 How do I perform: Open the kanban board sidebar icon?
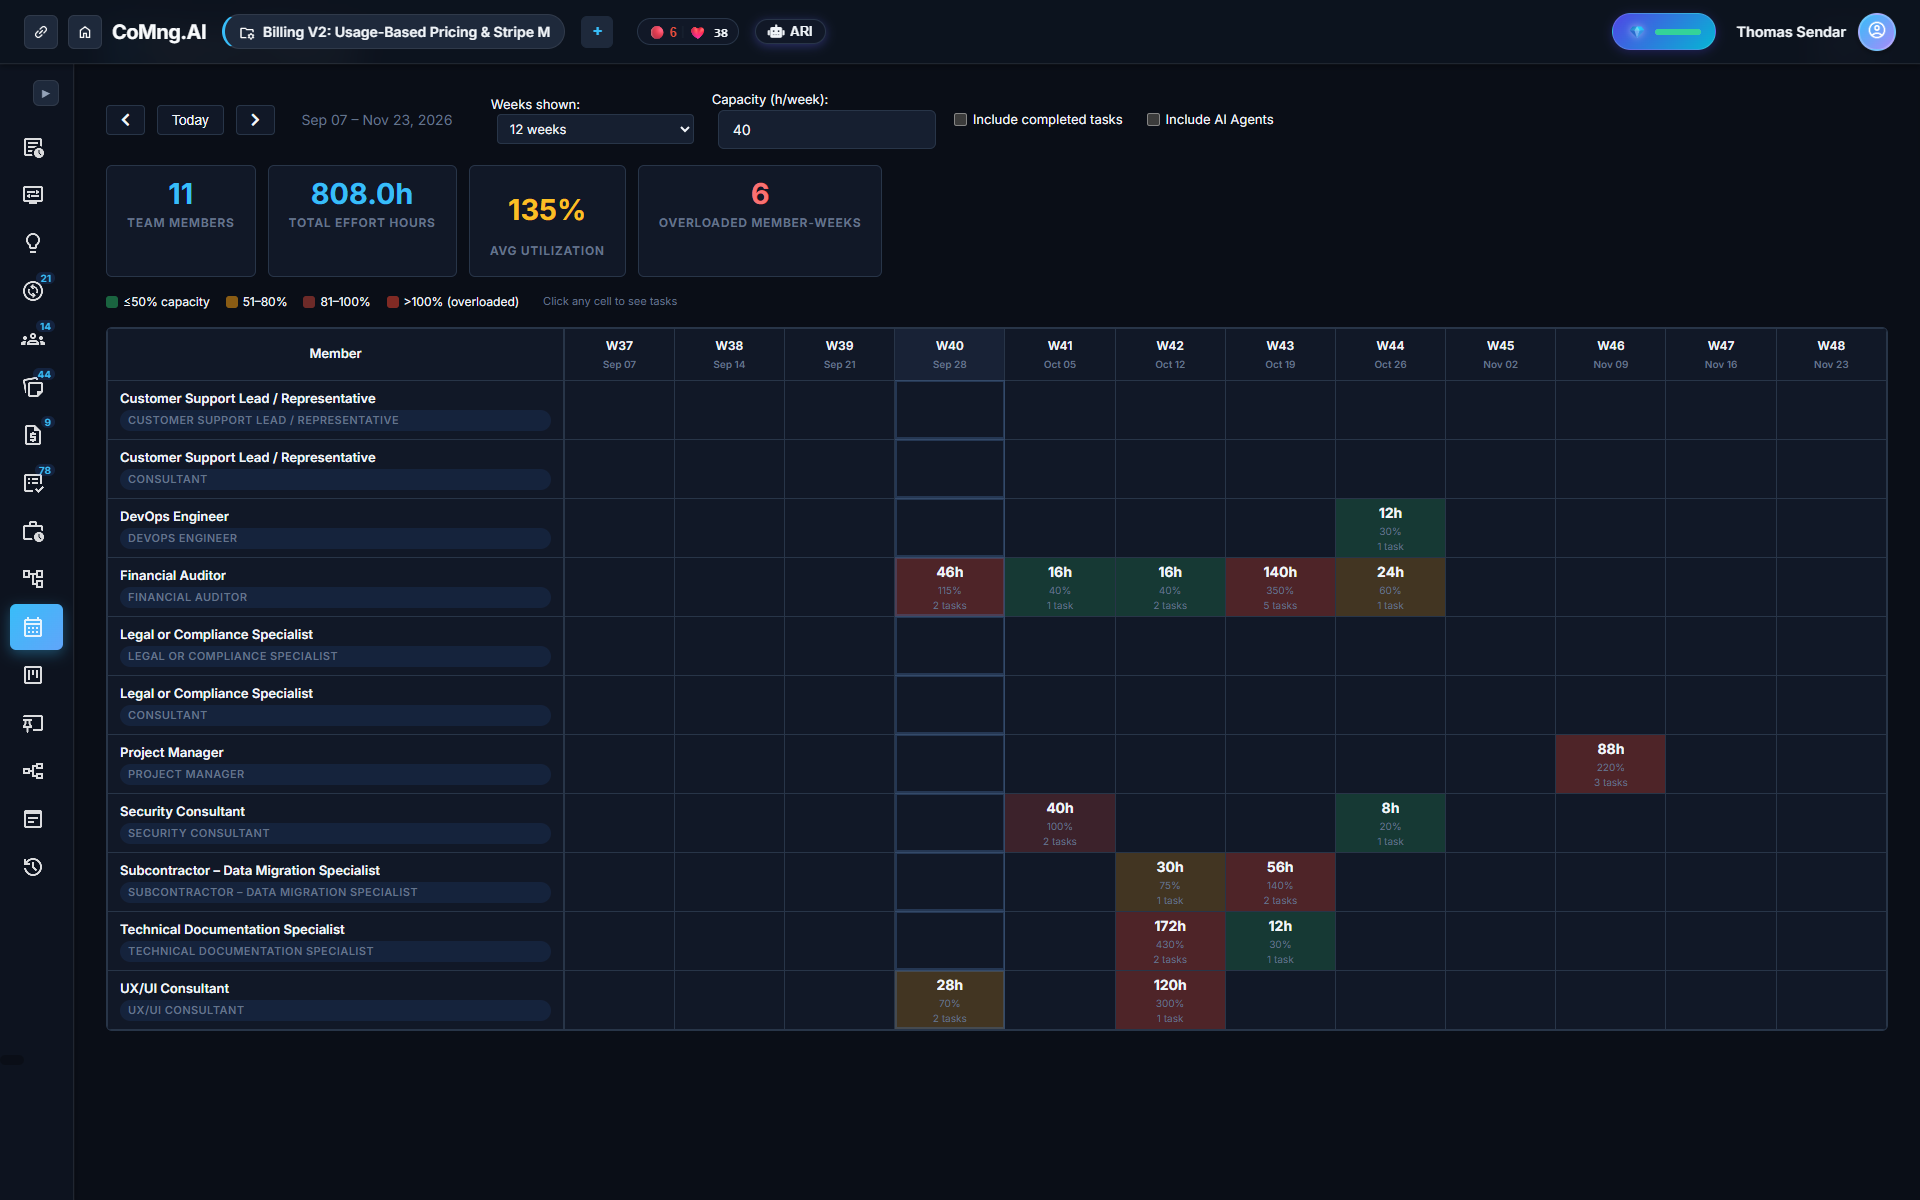point(33,675)
